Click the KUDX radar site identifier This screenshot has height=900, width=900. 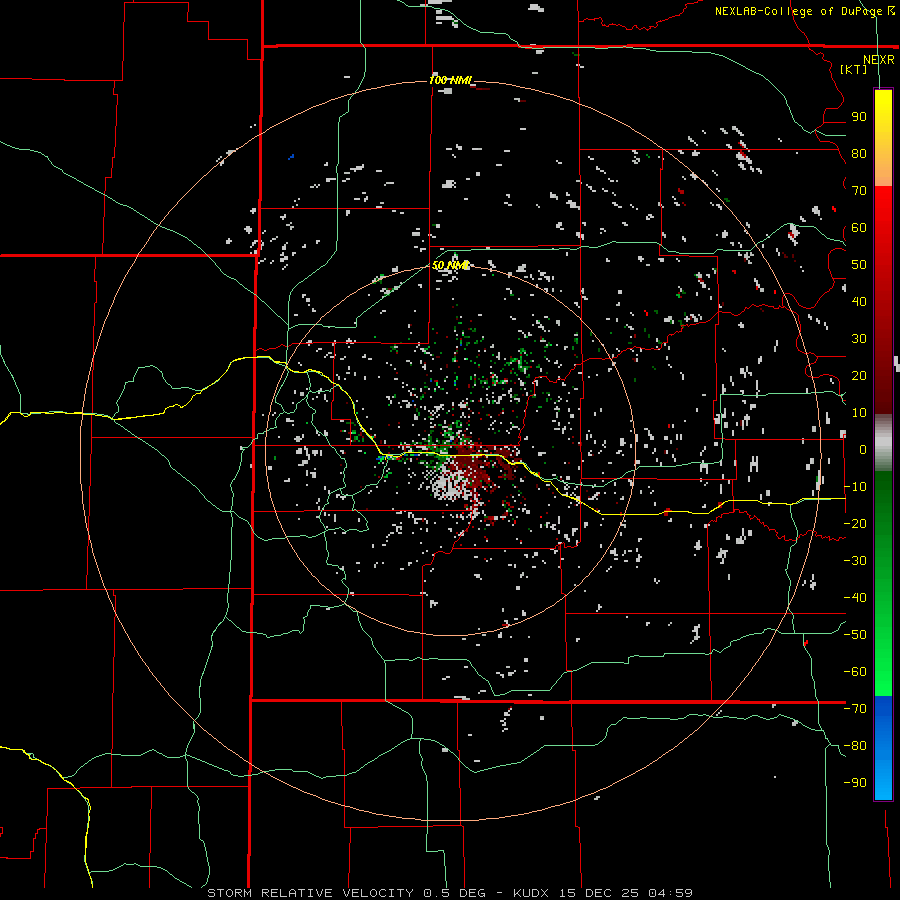point(531,893)
